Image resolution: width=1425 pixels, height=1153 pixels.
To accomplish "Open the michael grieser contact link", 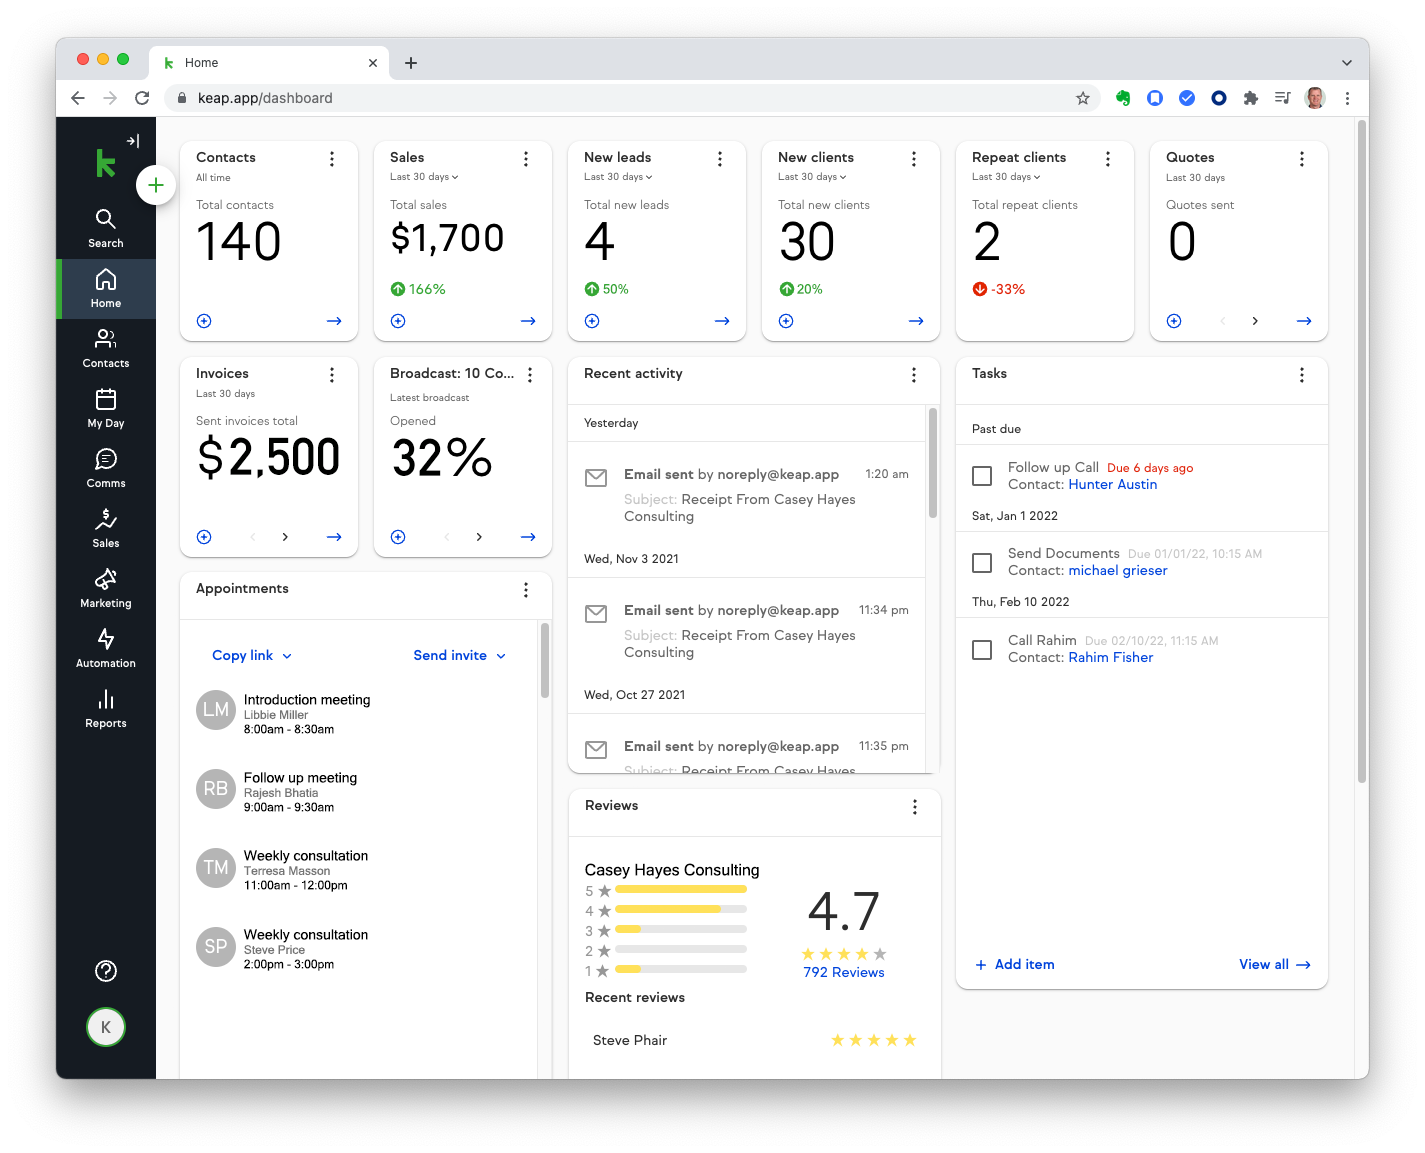I will (x=1118, y=571).
